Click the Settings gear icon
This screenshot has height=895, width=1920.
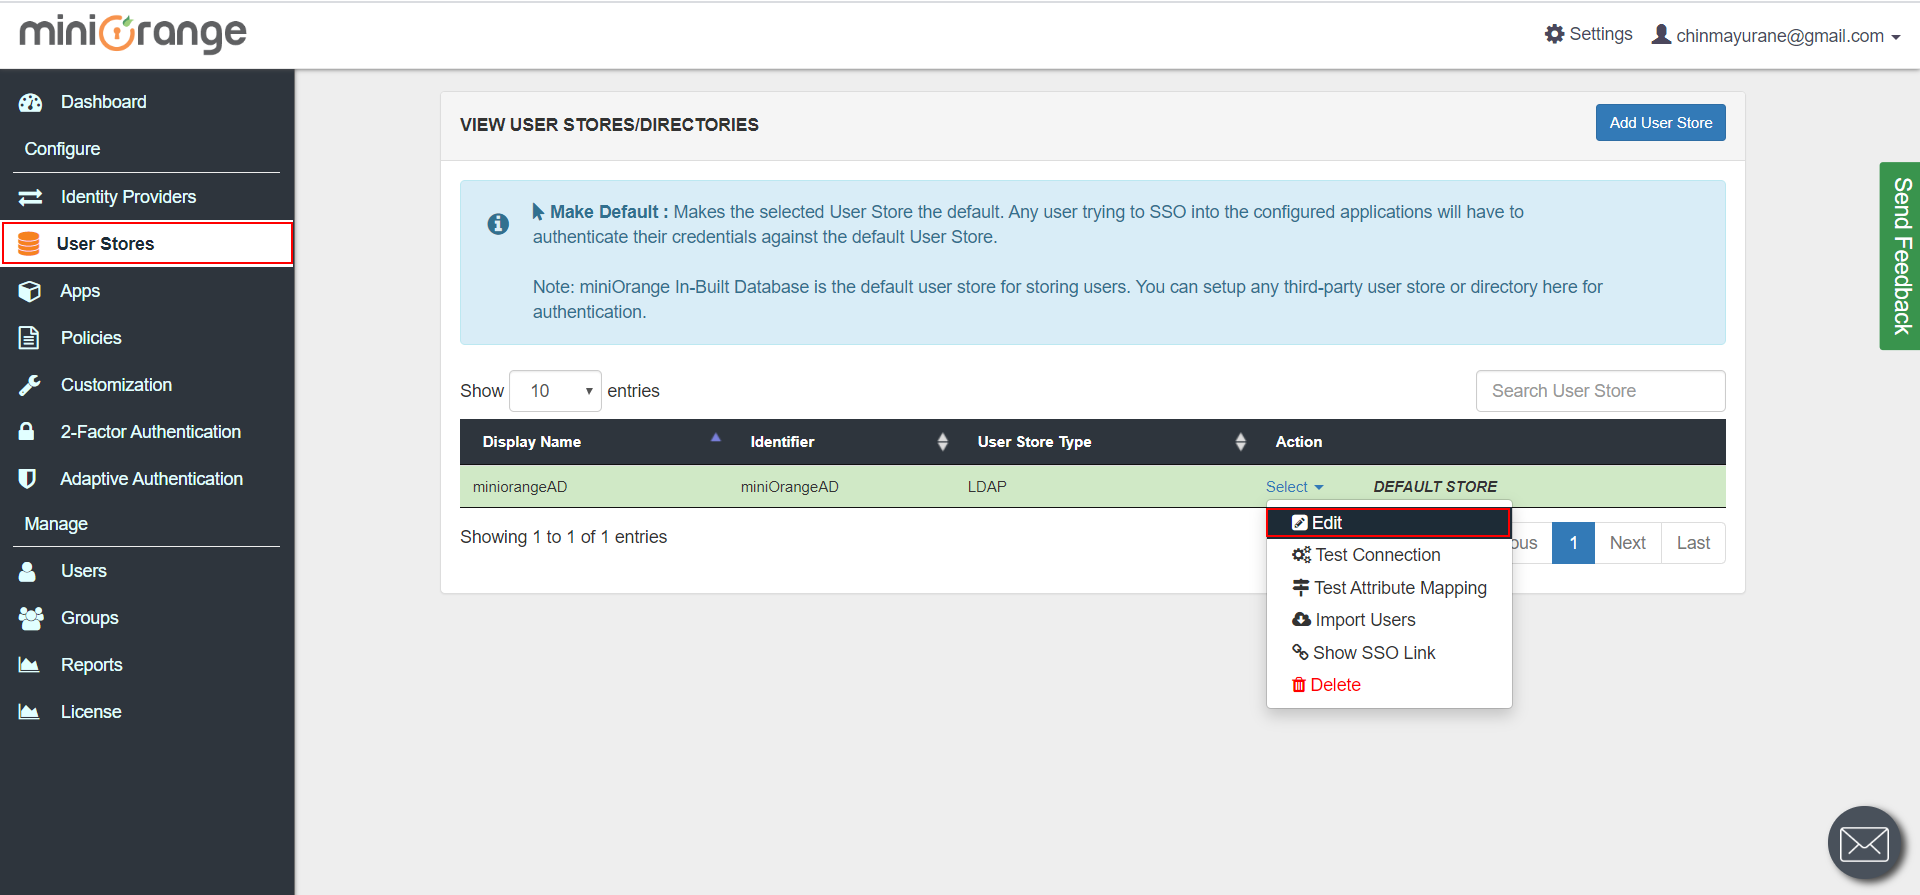click(1554, 34)
